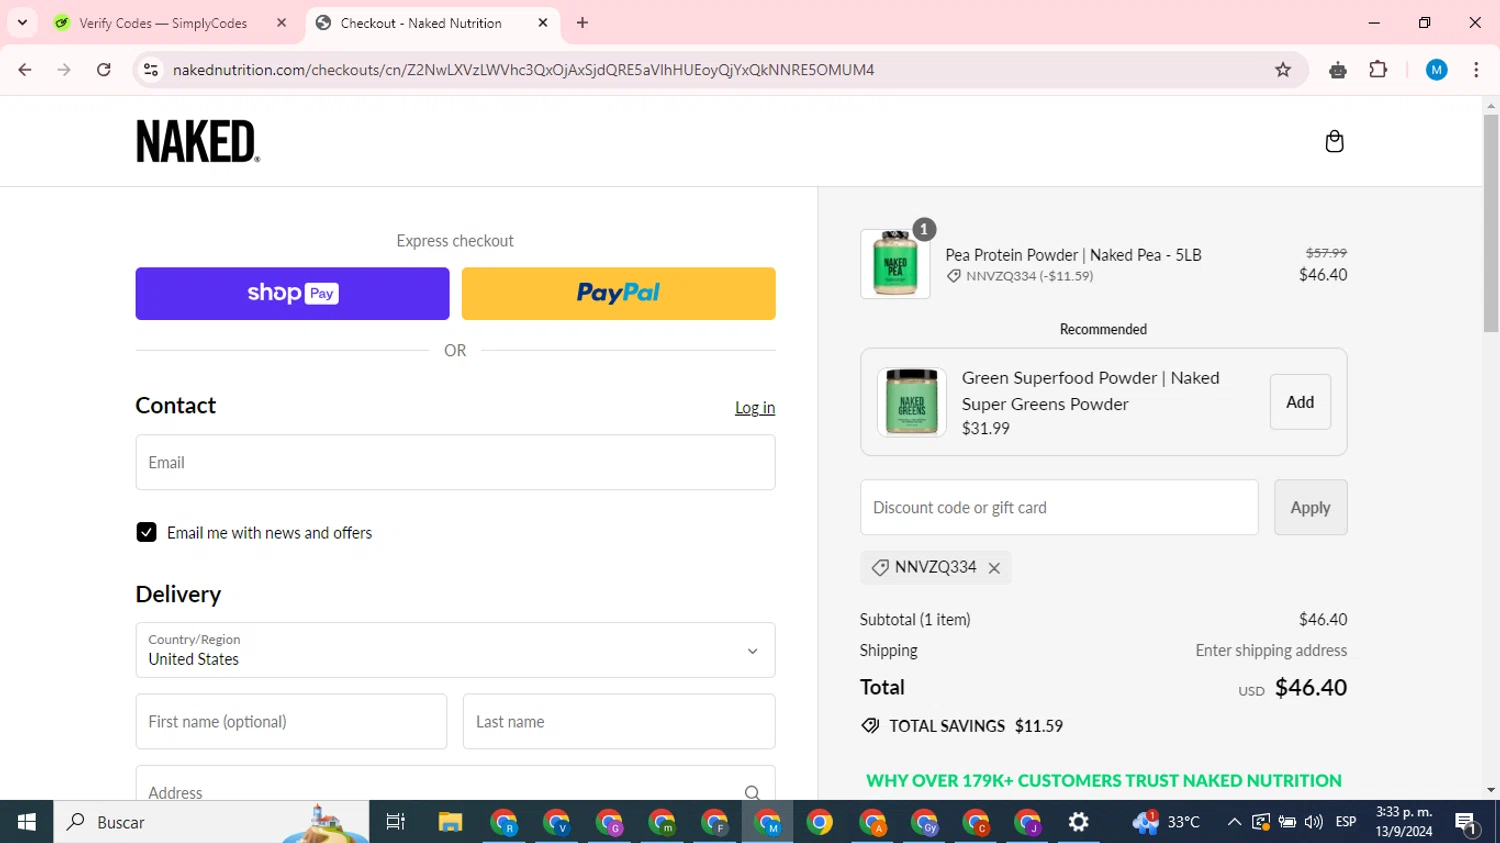Open the Settings gear on taskbar
This screenshot has height=843, width=1500.
pyautogui.click(x=1078, y=822)
